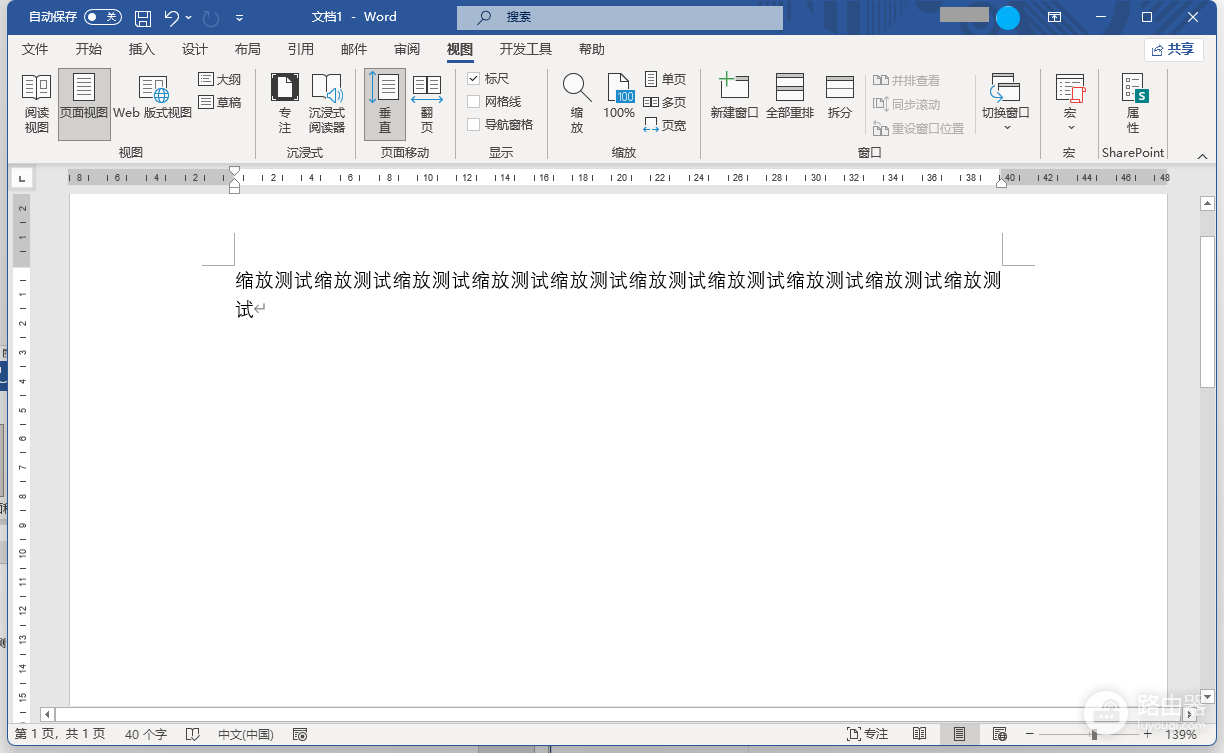Check the 网格线 gridlines checkbox

click(x=474, y=101)
